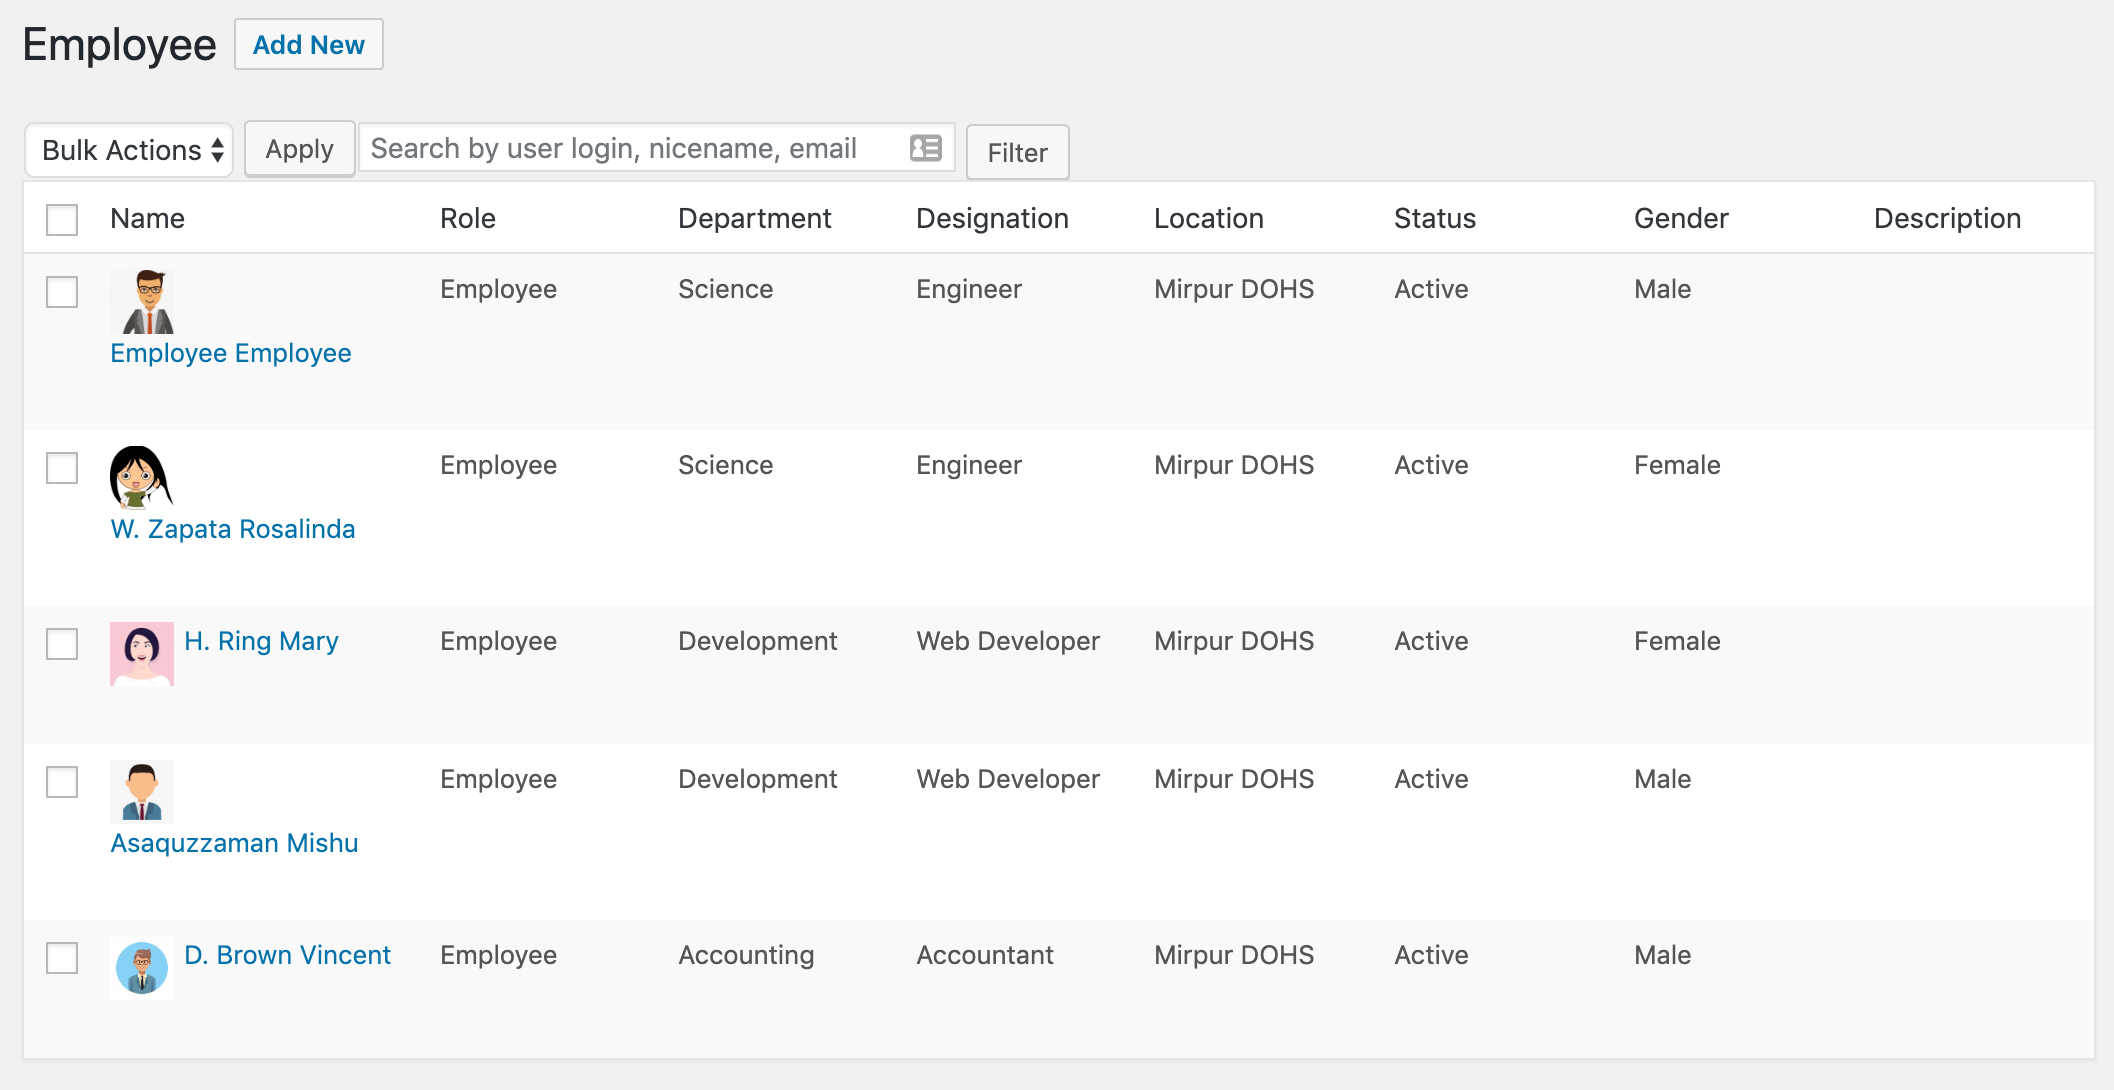Select the checkbox beside H. Ring Mary
The image size is (2114, 1090).
(62, 644)
